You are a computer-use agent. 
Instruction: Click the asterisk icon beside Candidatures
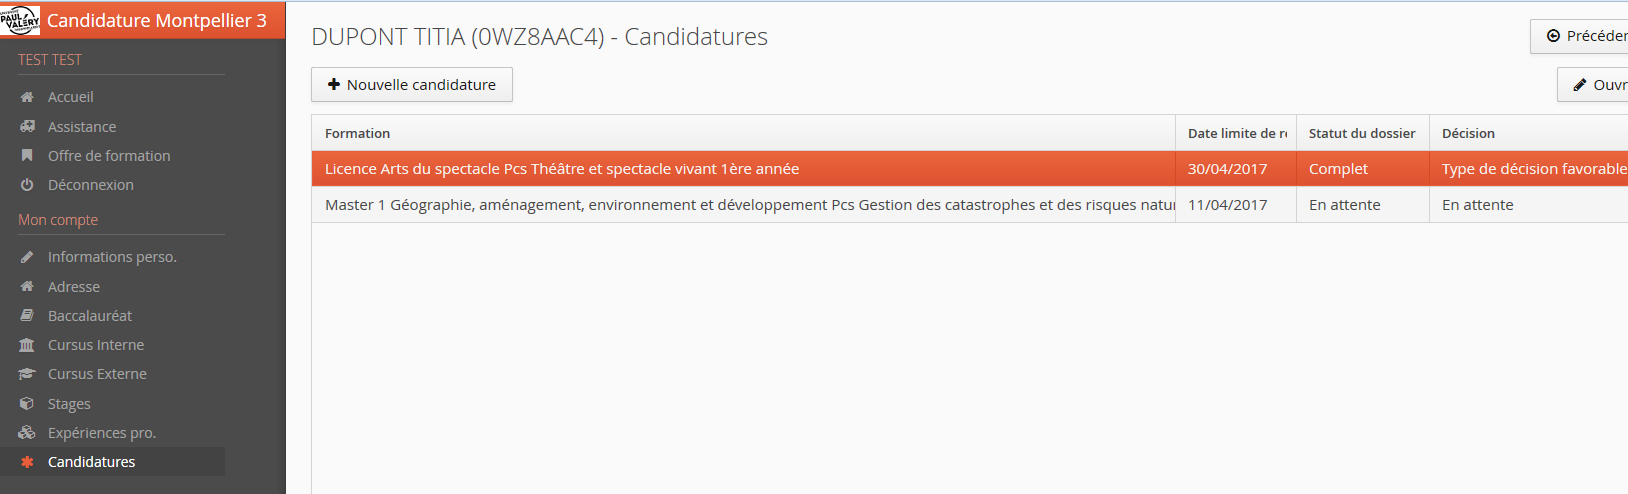(27, 462)
